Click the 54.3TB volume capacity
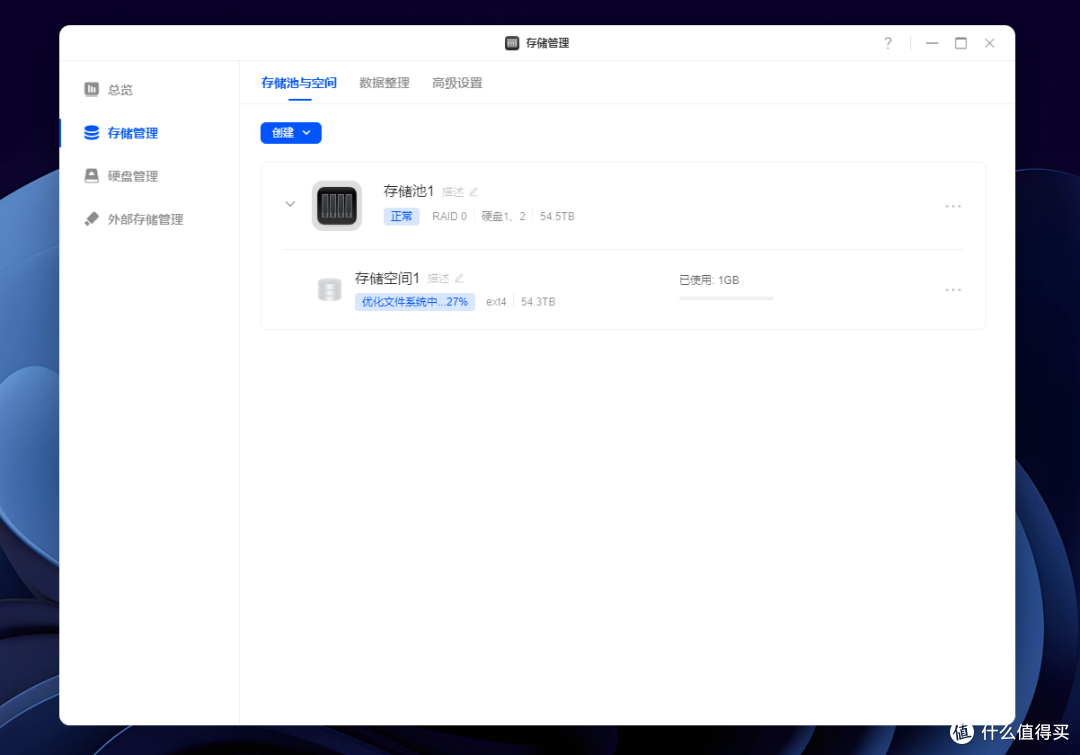Viewport: 1080px width, 755px height. (538, 302)
